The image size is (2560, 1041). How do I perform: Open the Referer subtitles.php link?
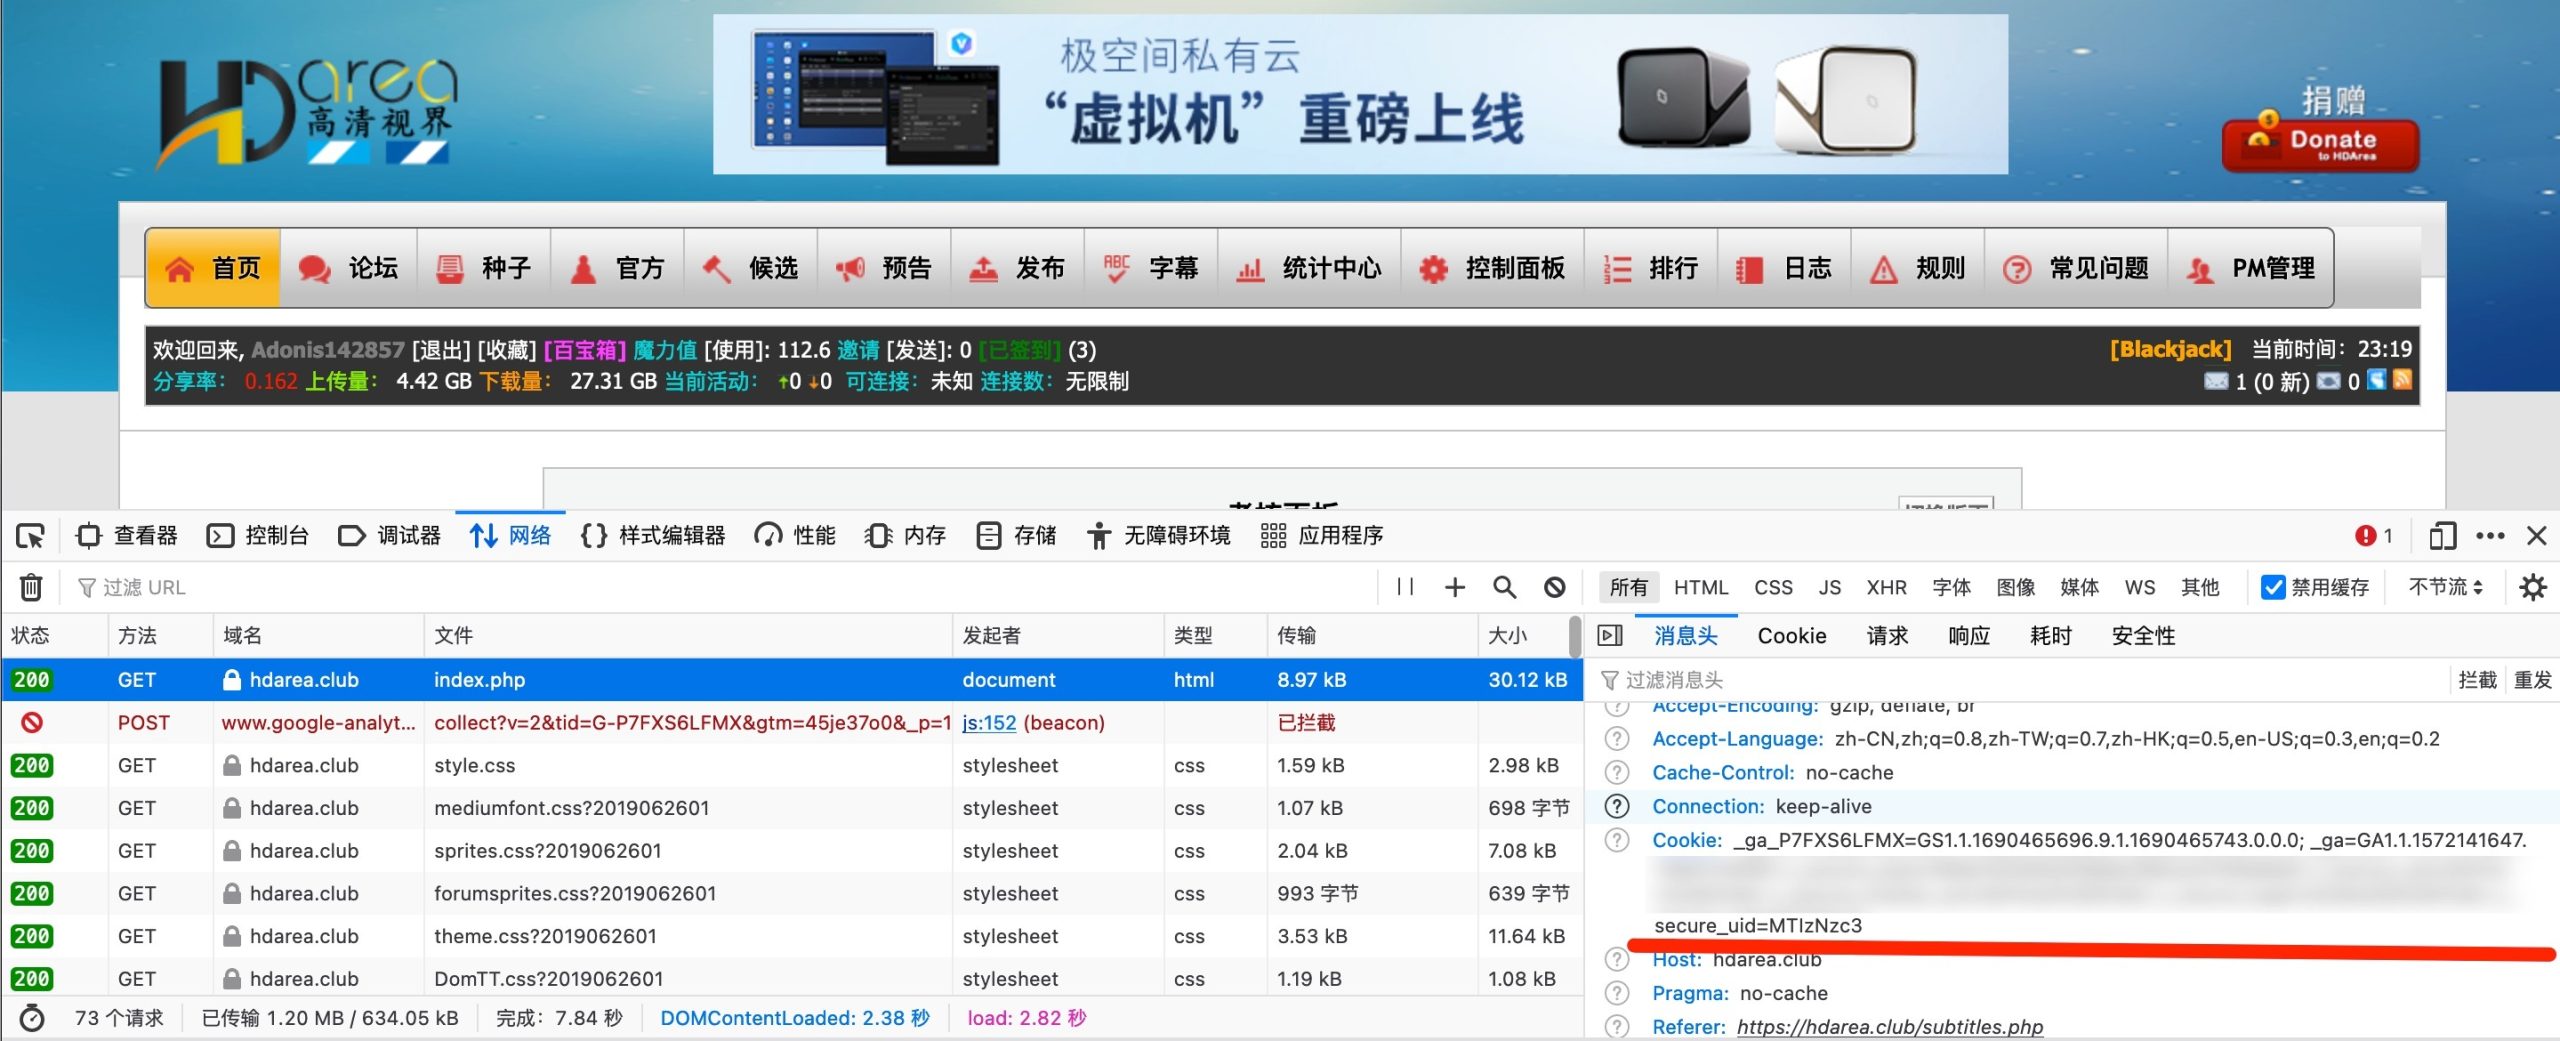click(x=1890, y=1027)
